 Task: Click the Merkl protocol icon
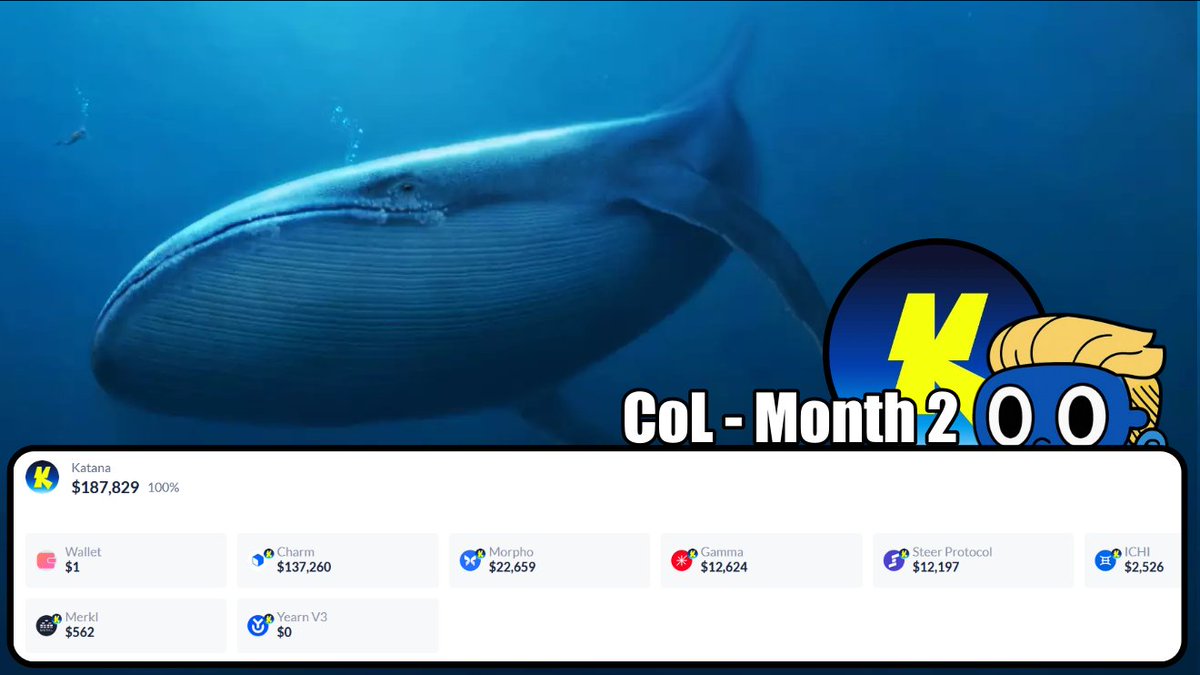coord(48,625)
